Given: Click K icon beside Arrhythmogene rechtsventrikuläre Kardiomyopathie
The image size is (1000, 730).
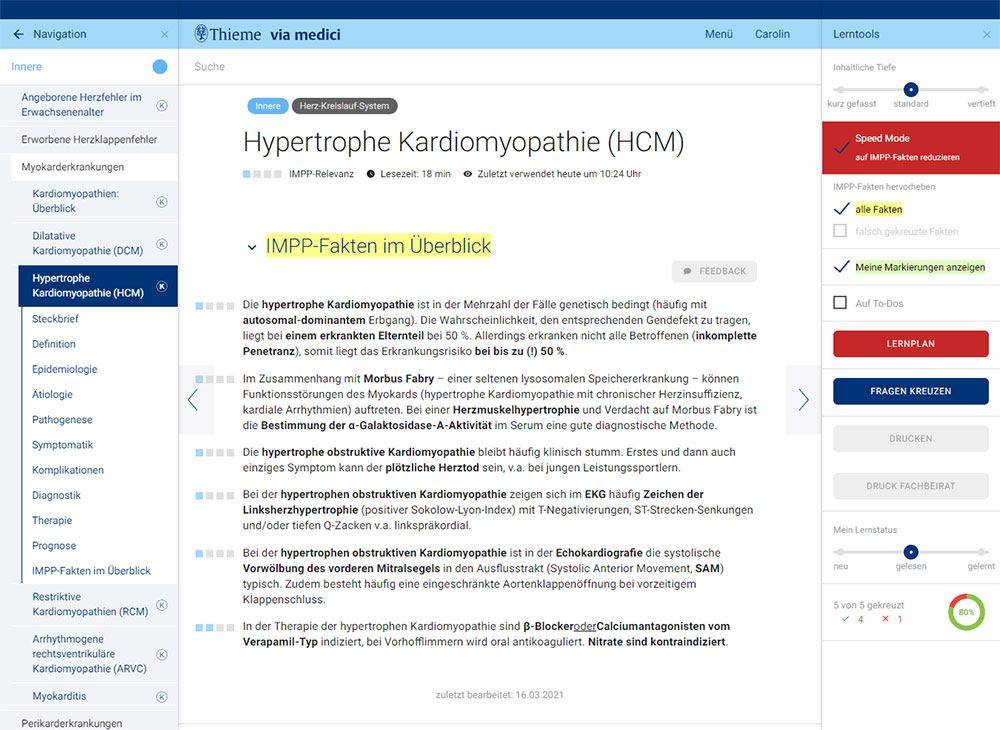Looking at the screenshot, I should point(162,654).
